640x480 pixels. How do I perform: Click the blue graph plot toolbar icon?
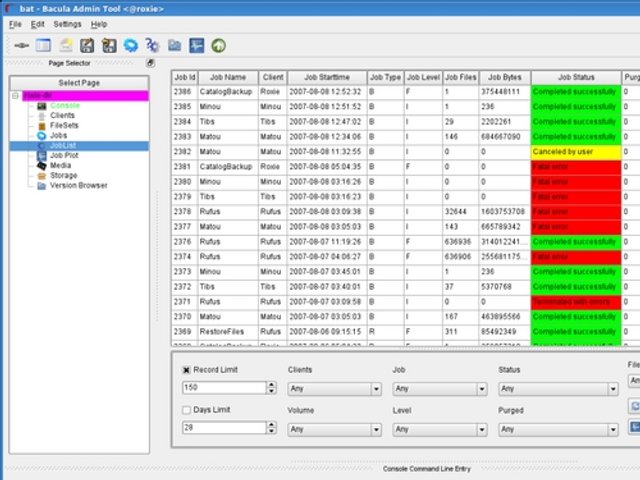[196, 45]
